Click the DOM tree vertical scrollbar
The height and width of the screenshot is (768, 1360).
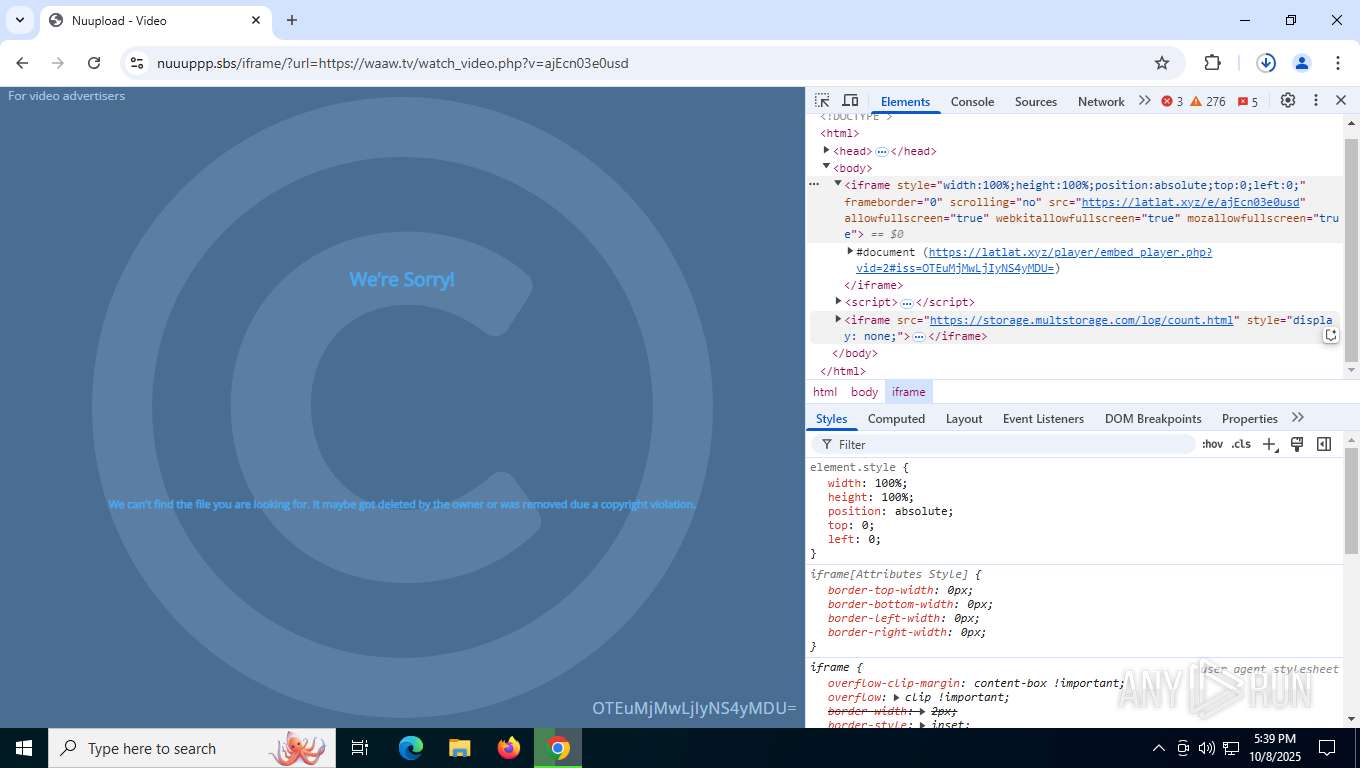click(1351, 250)
